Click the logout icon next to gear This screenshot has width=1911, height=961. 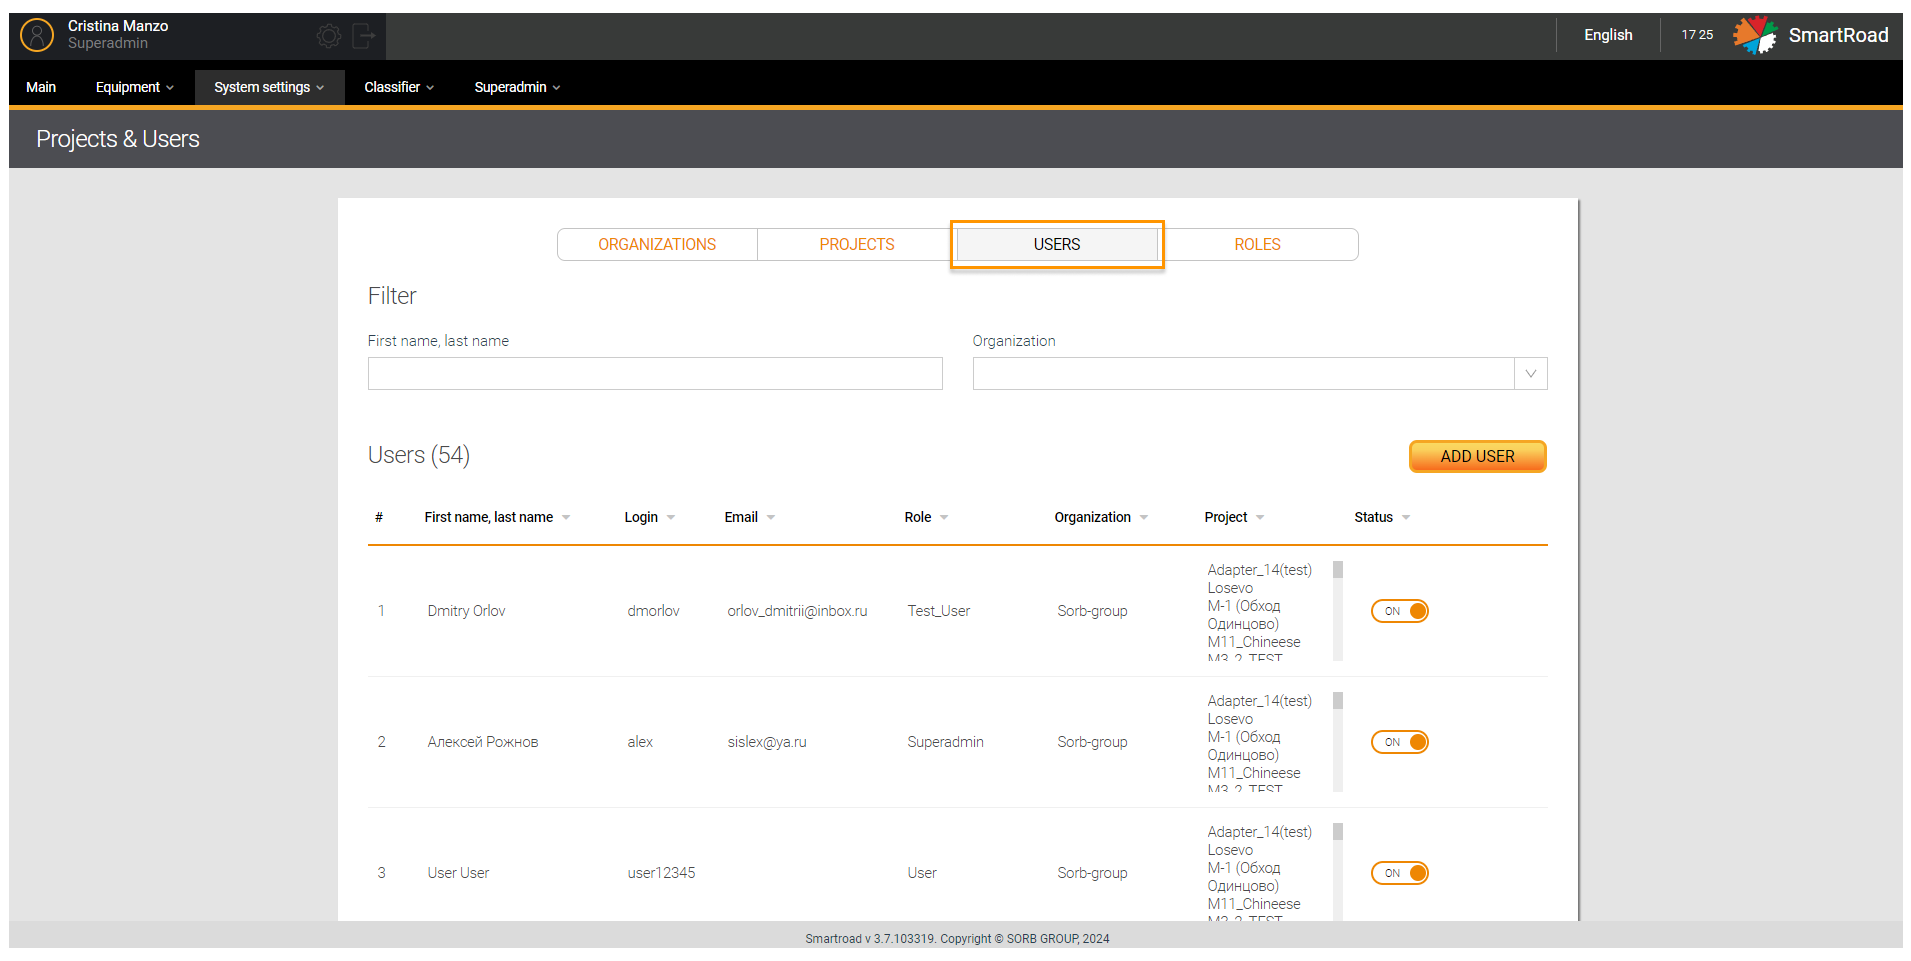tap(364, 37)
